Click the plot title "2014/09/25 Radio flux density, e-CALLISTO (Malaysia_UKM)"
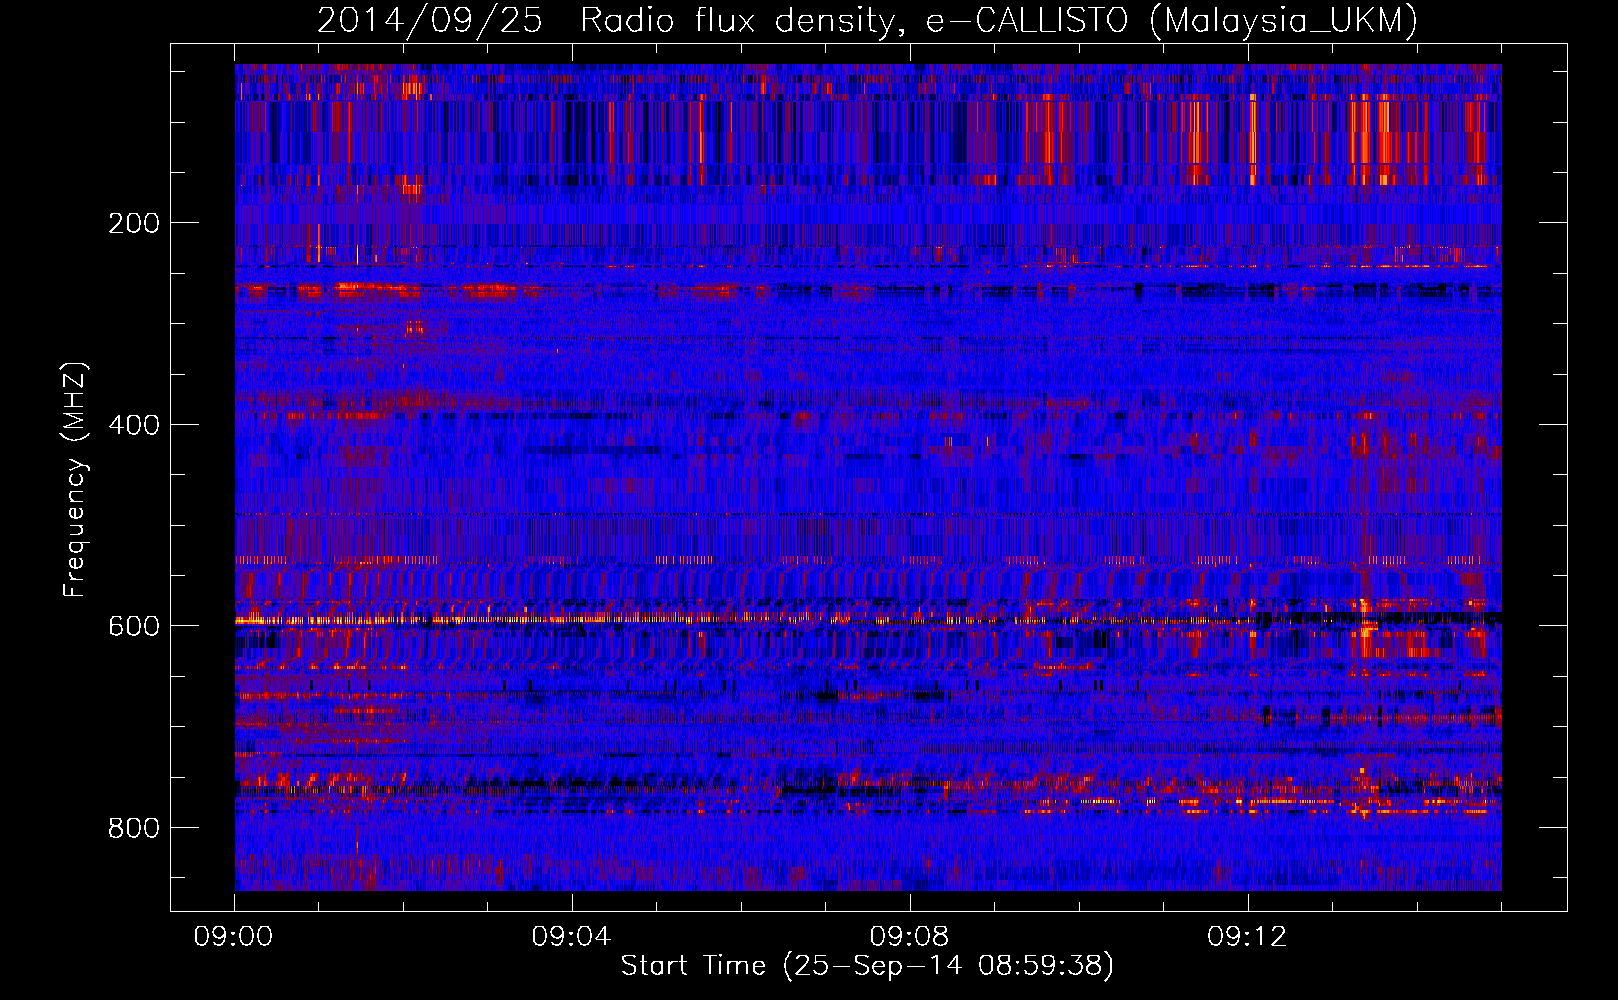Screen dimensions: 1618x1000 pyautogui.click(x=867, y=21)
